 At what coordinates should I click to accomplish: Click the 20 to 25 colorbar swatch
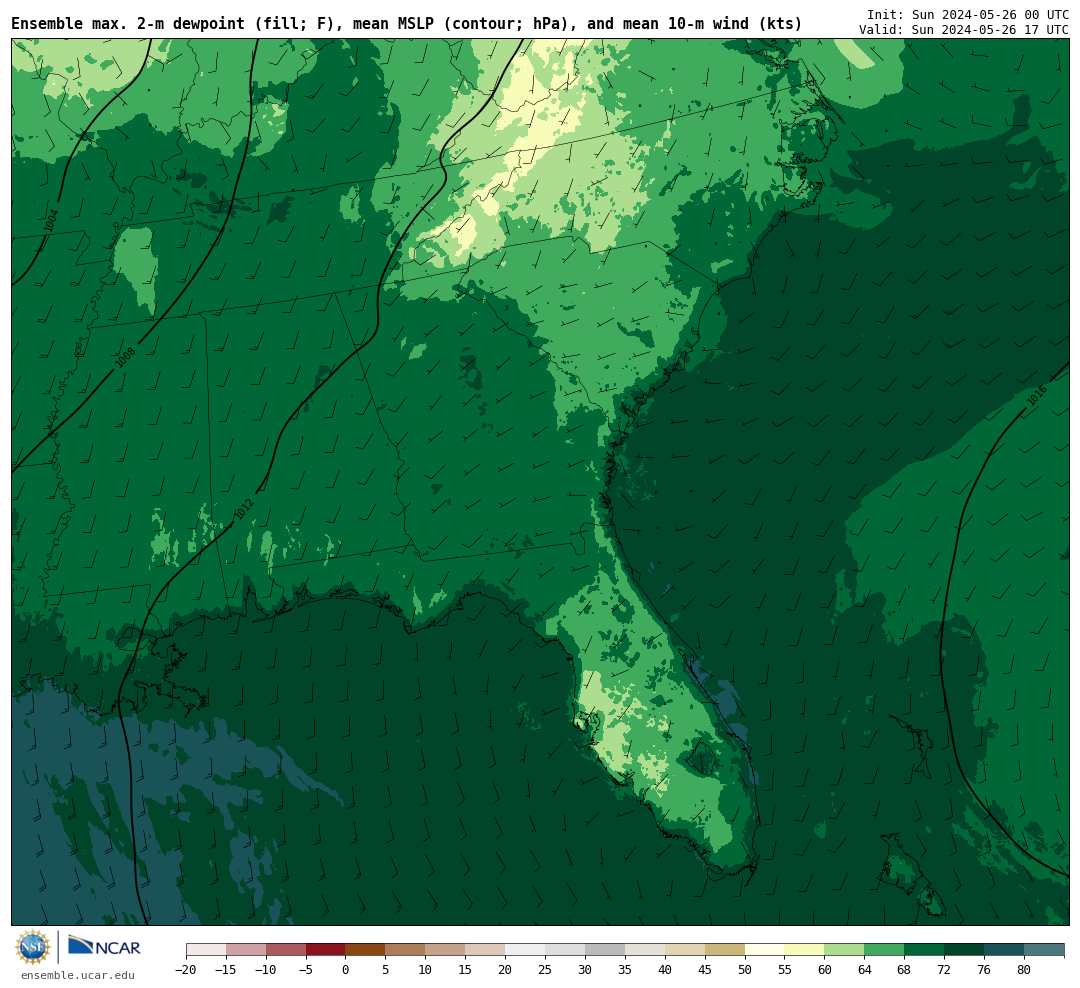click(x=525, y=950)
